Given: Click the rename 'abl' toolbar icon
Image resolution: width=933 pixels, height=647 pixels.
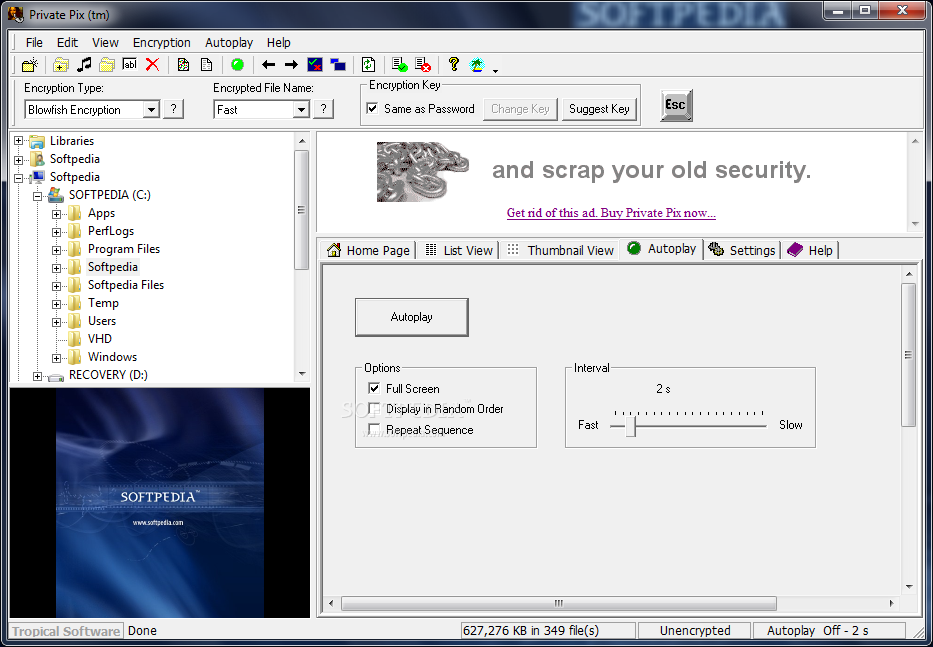Looking at the screenshot, I should coord(130,65).
